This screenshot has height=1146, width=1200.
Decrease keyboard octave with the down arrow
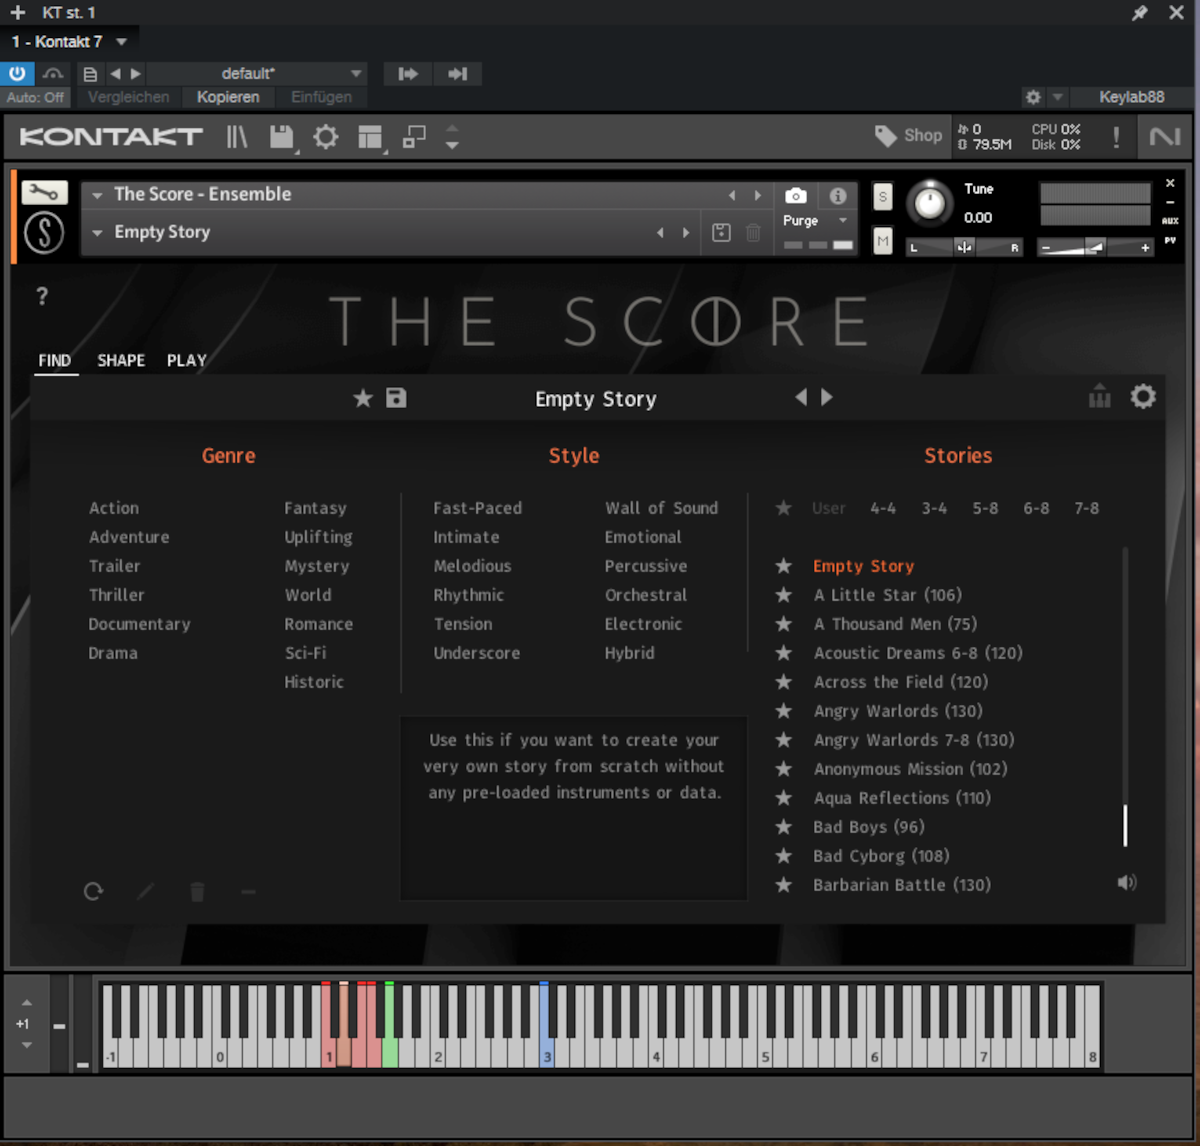(x=27, y=1045)
